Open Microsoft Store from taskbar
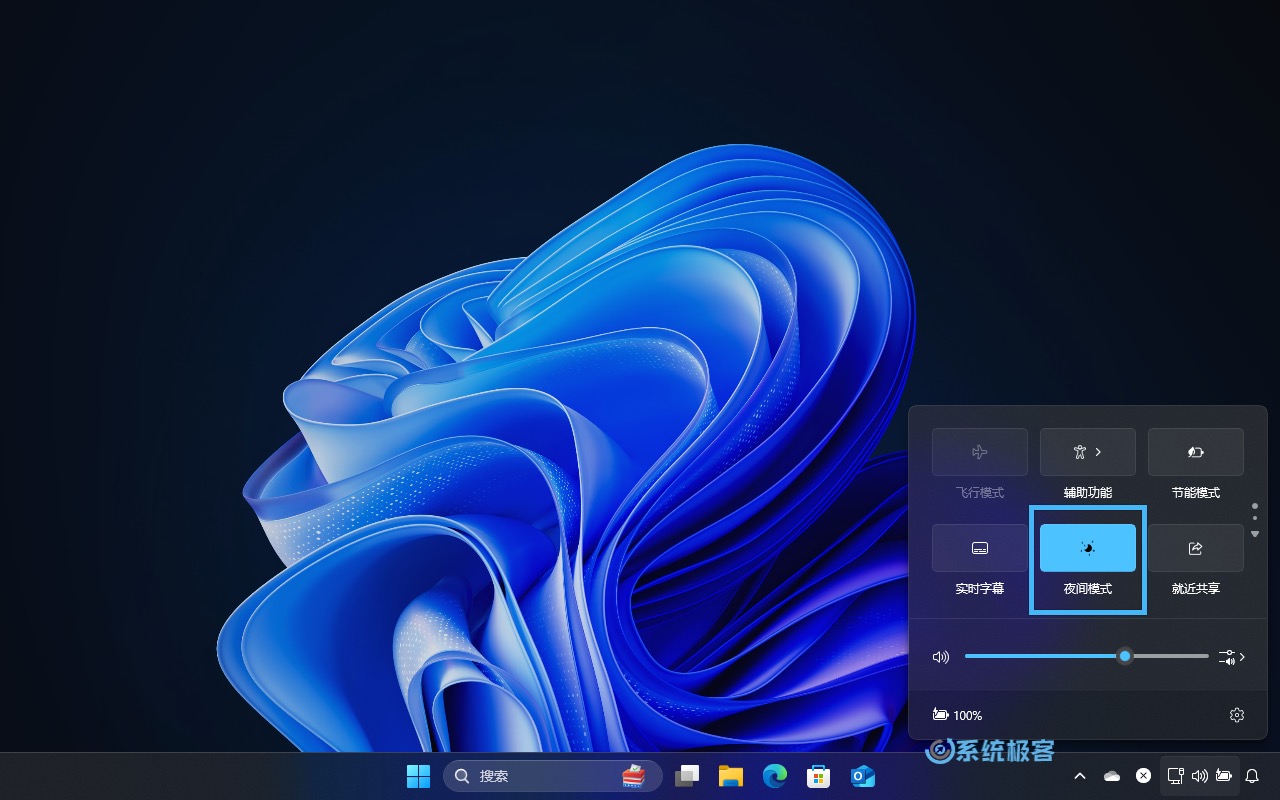The height and width of the screenshot is (800, 1280). point(819,776)
